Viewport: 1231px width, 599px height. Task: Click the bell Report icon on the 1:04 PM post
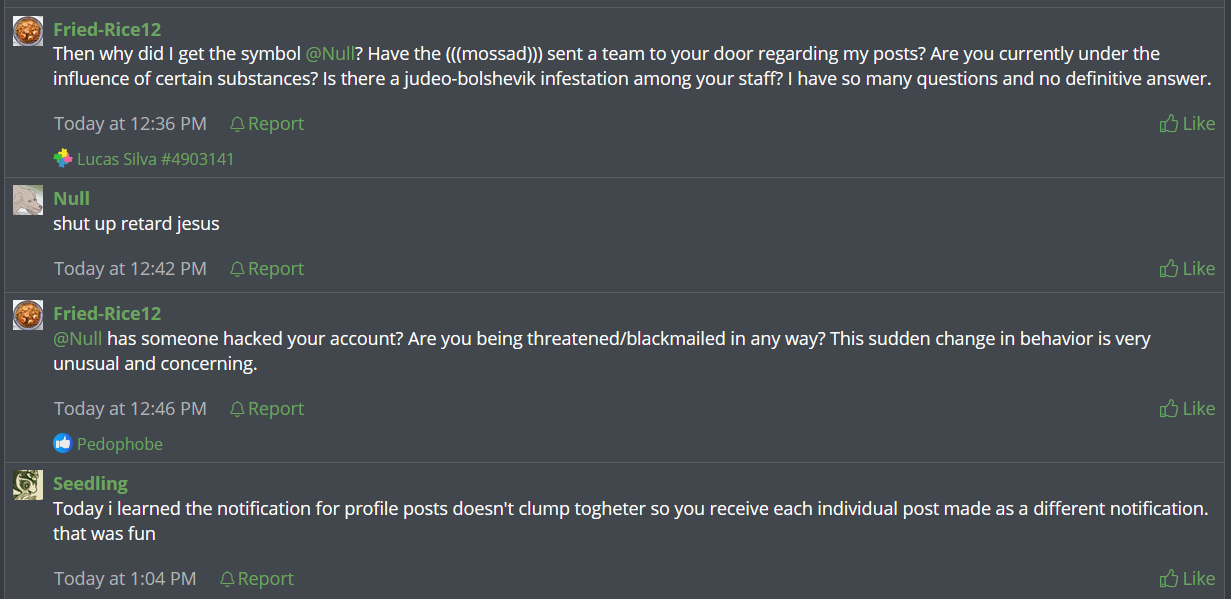point(227,579)
